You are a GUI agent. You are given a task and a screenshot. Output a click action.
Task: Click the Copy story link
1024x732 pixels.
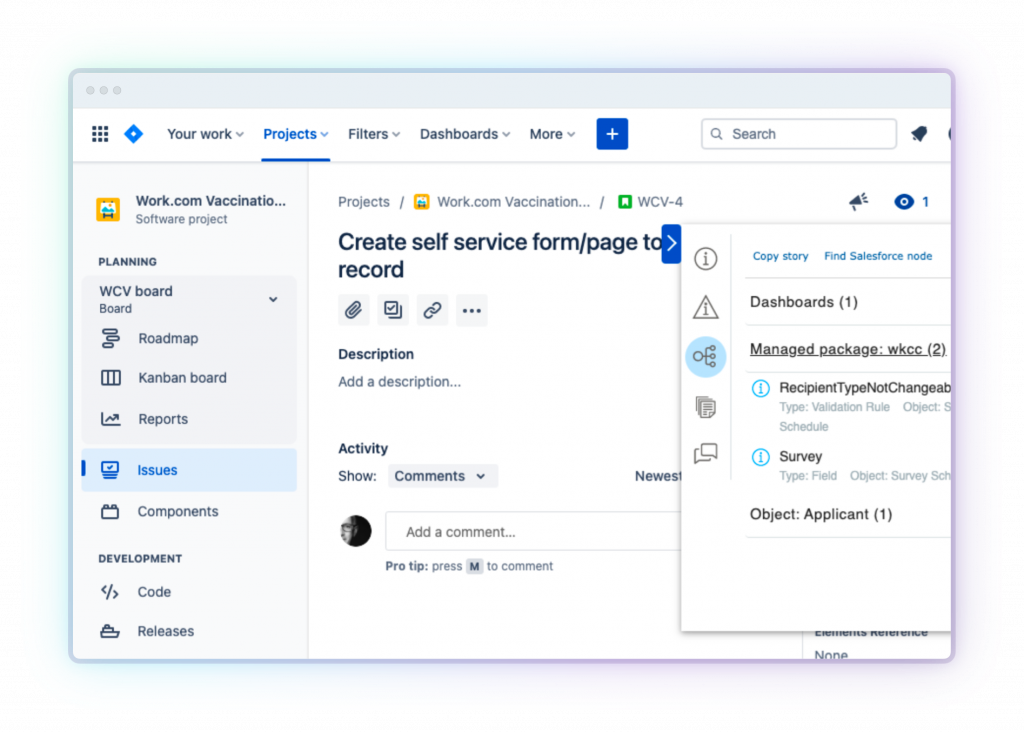pyautogui.click(x=780, y=256)
